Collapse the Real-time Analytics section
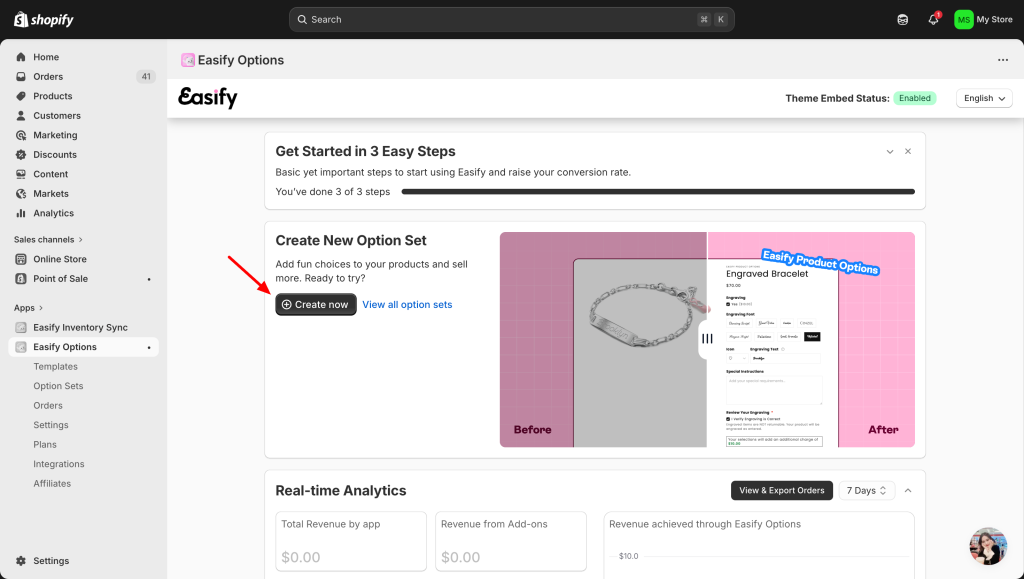Viewport: 1024px width, 579px height. coord(908,491)
